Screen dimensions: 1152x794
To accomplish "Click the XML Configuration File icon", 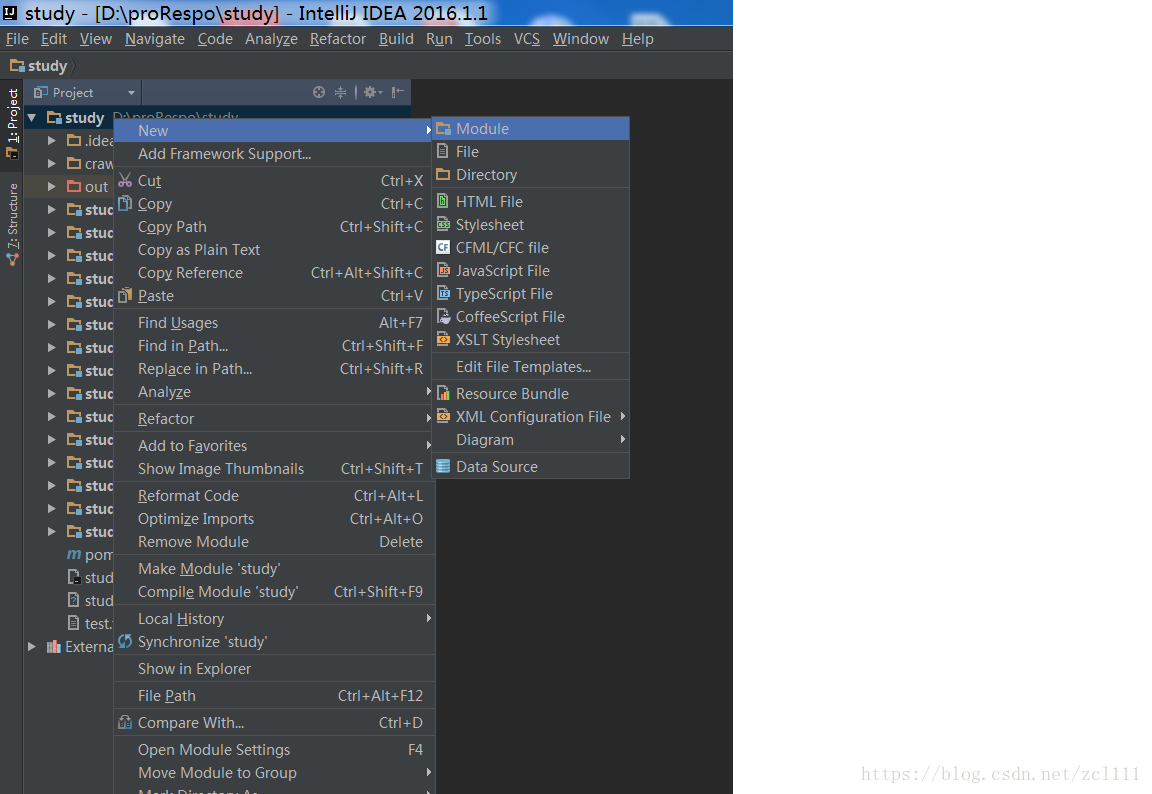I will (443, 416).
